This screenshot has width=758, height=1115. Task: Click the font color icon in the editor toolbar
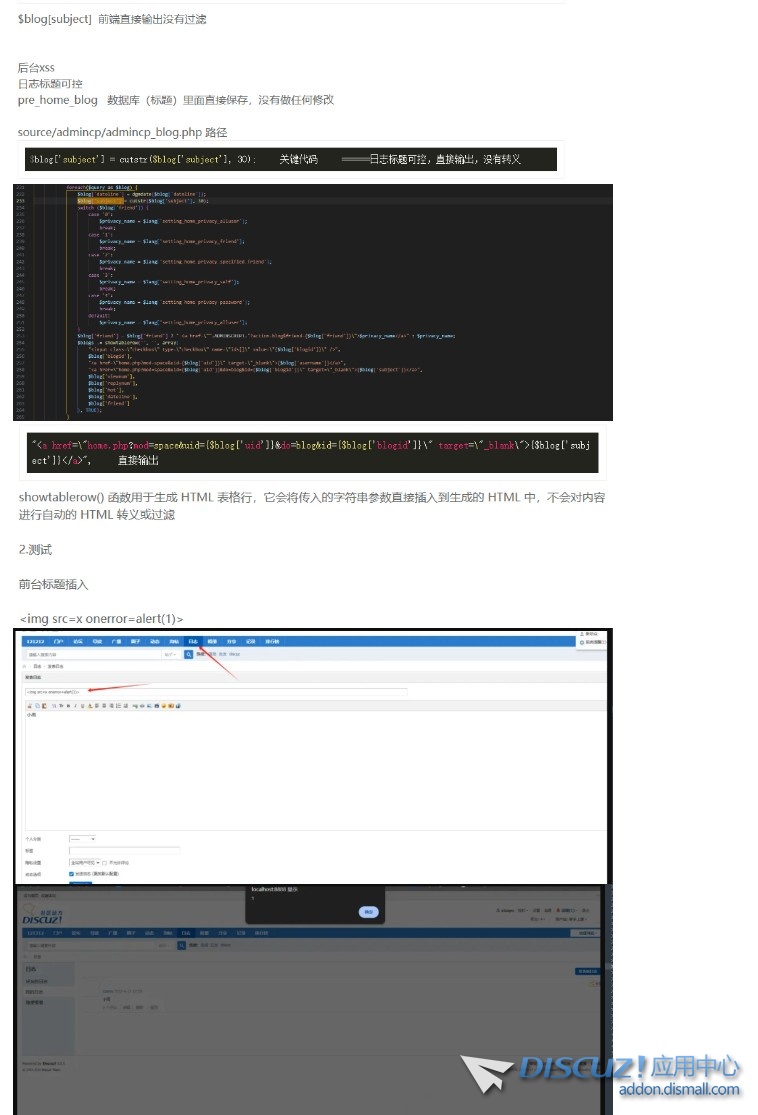click(x=90, y=705)
